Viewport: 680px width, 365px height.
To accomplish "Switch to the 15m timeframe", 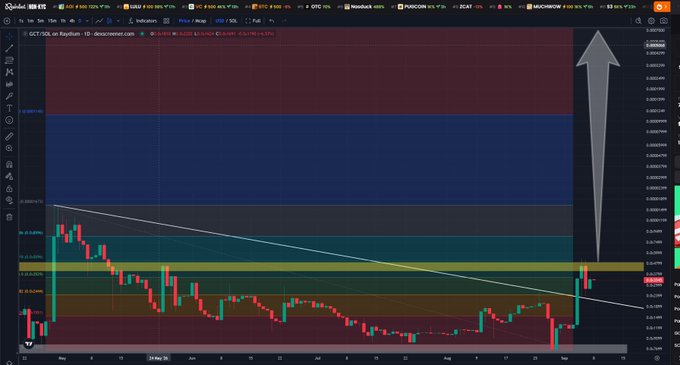I will point(52,21).
